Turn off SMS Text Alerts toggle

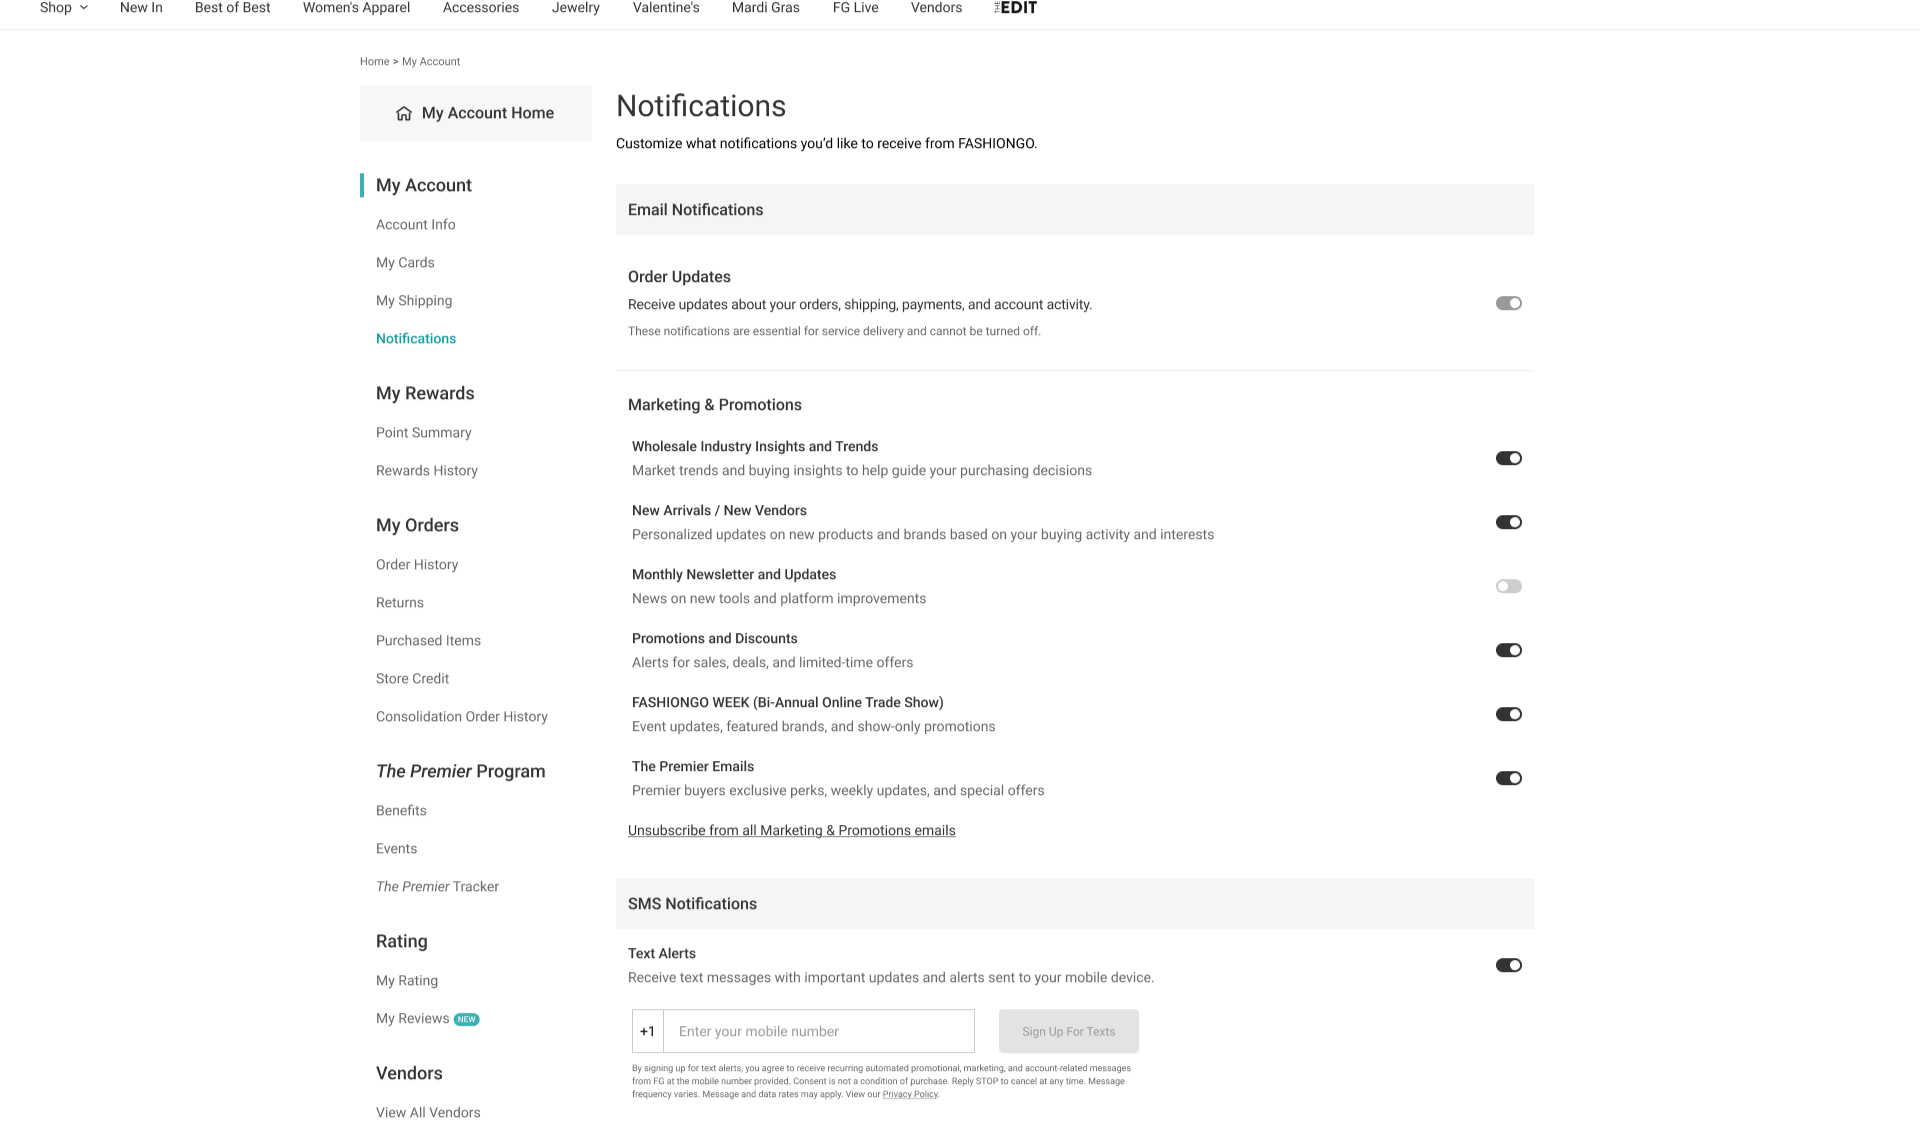1508,965
